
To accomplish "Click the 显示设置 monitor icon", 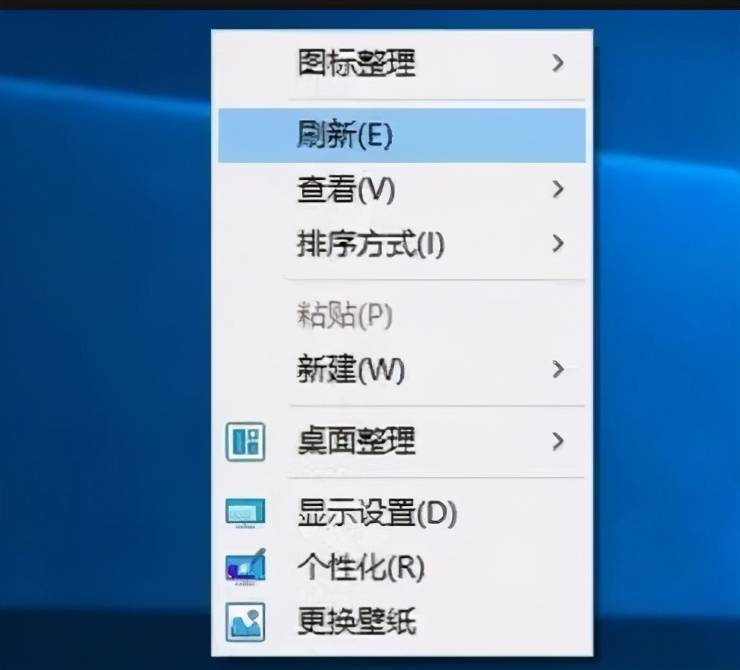I will click(x=245, y=513).
